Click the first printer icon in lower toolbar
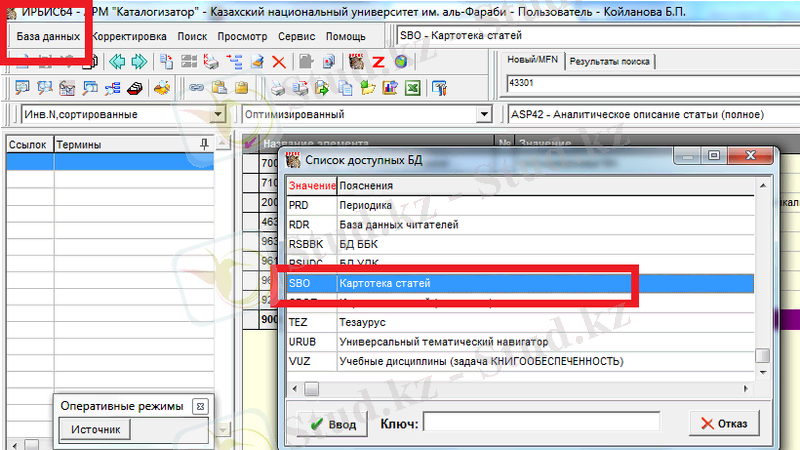 (x=278, y=88)
